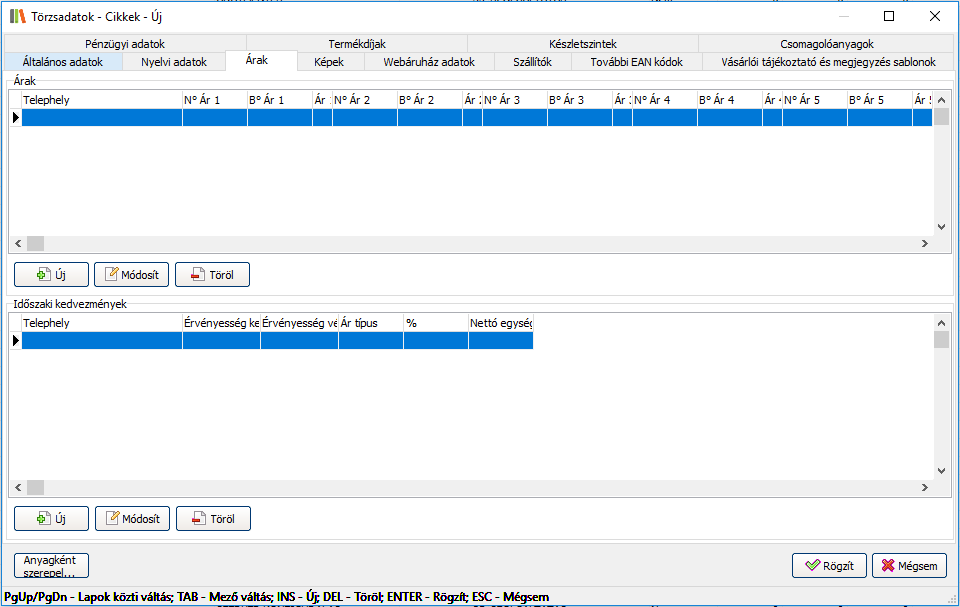Click Módosít under Időszaki kedvezmények grid

[x=132, y=519]
